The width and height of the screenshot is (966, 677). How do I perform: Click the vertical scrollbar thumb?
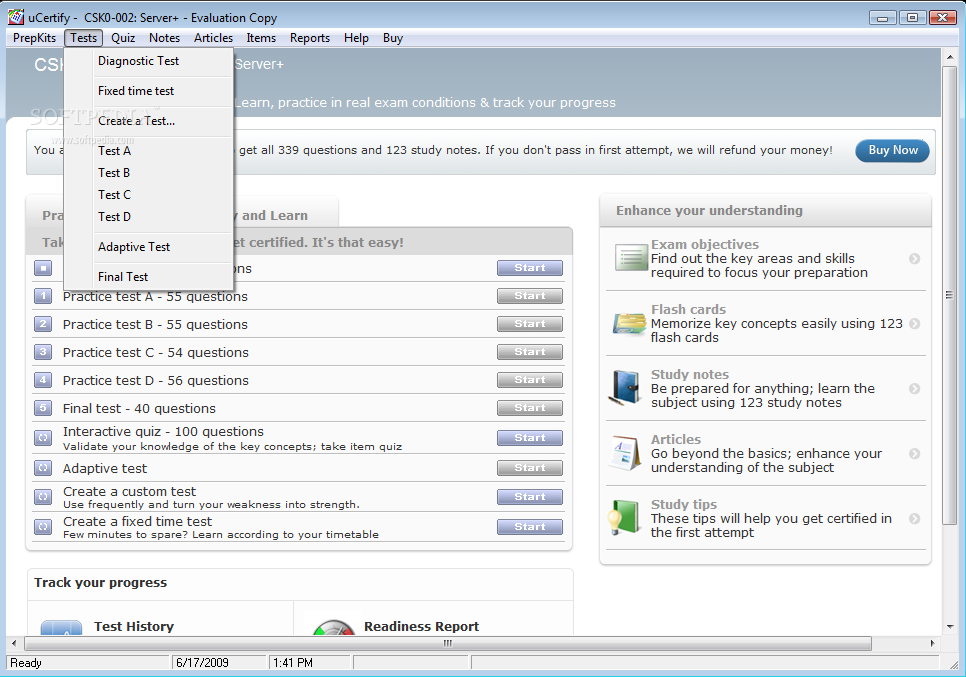point(949,295)
